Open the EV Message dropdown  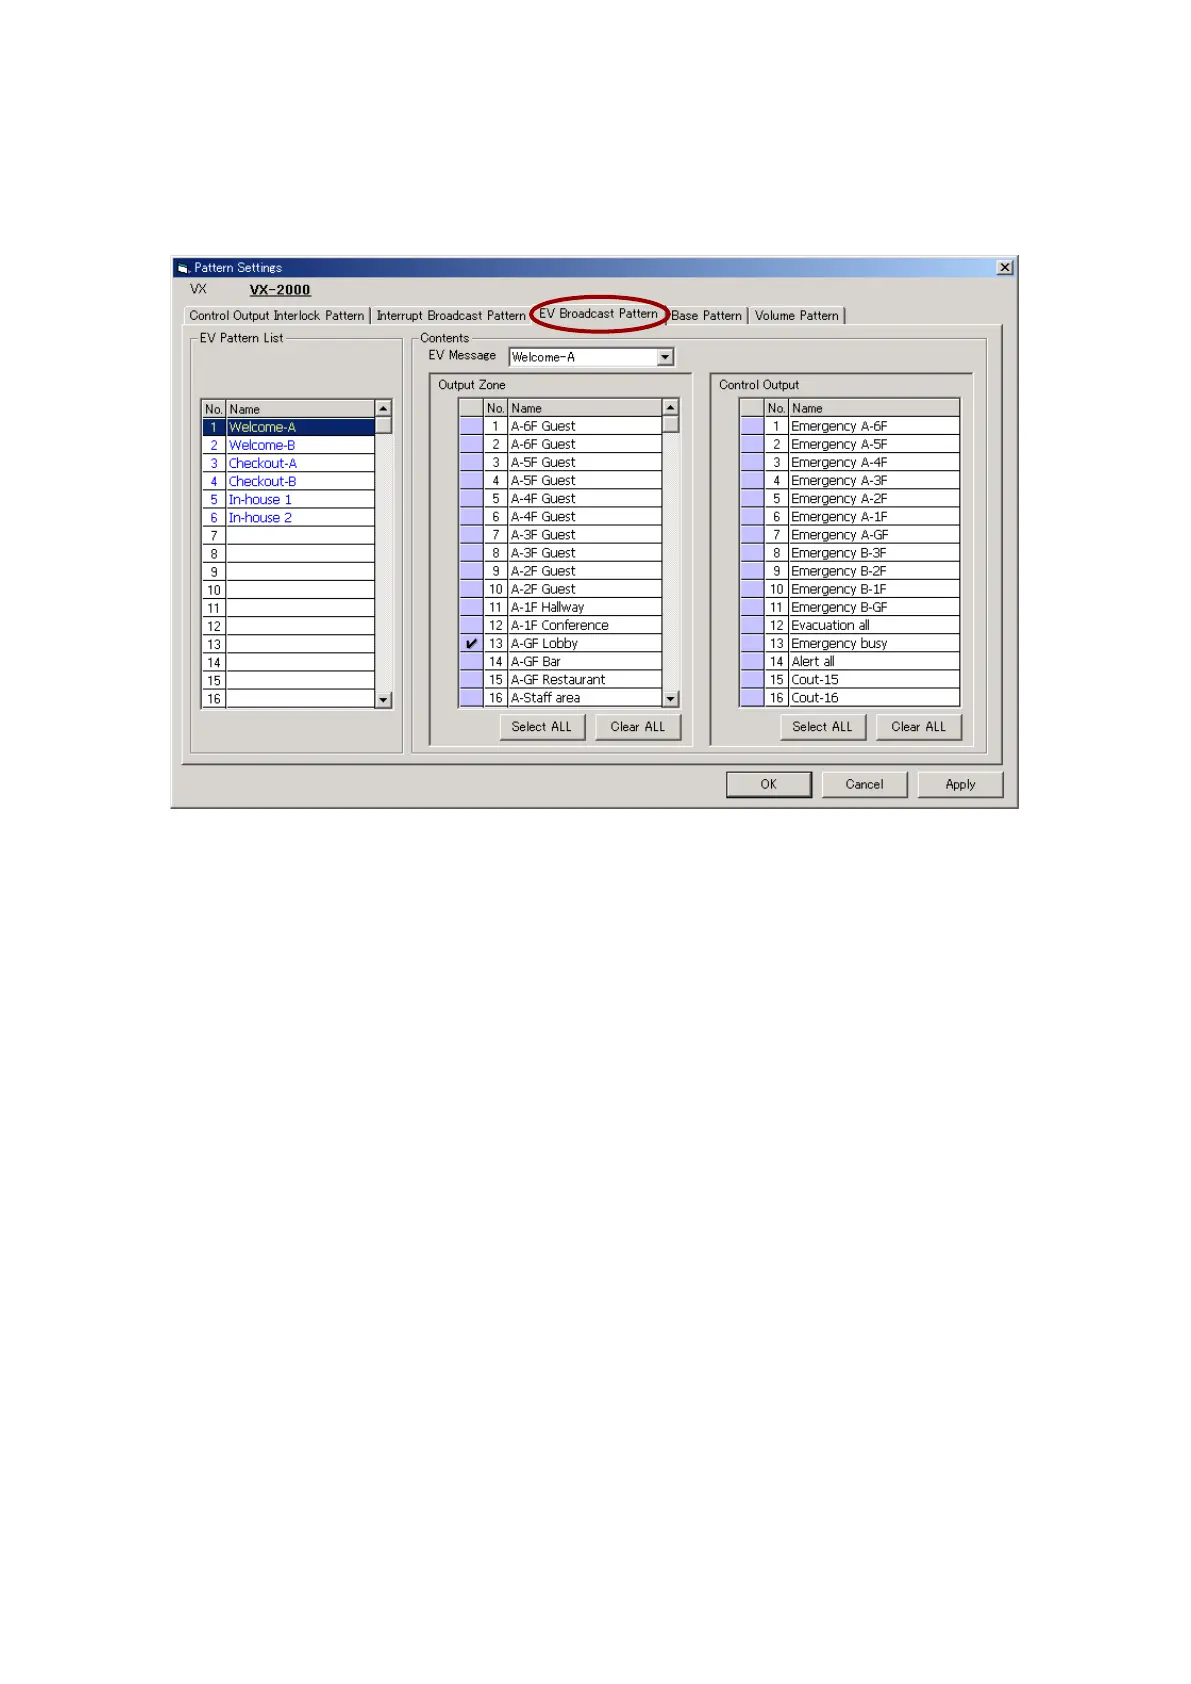click(666, 357)
